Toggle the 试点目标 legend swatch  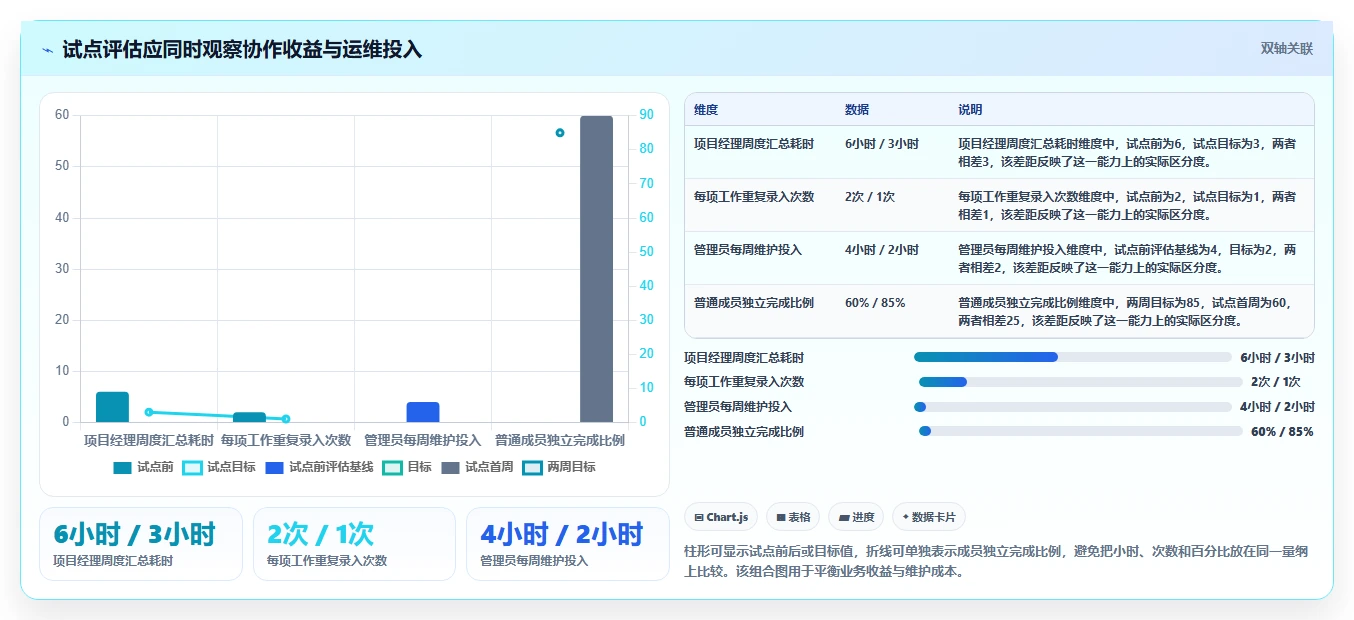pos(193,467)
